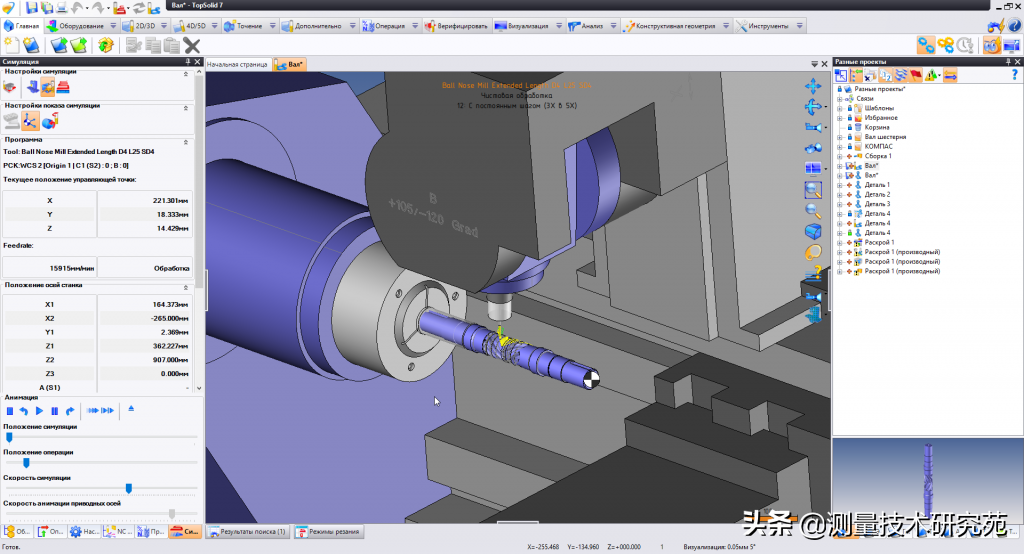Click the Paste clipboard toolbar icon
The image size is (1024, 554).
172,46
